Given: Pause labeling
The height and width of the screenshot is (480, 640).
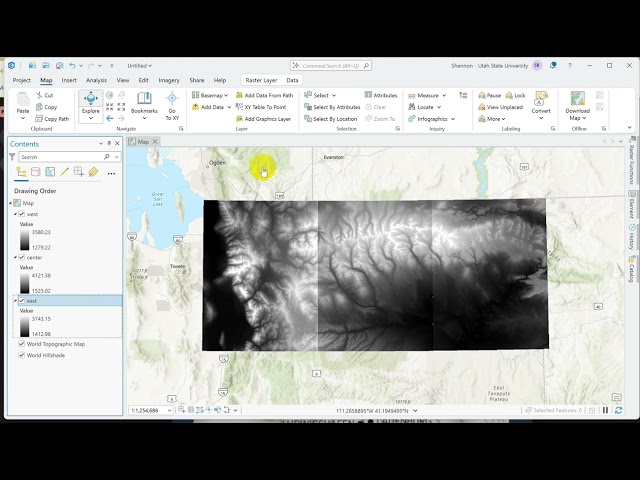Looking at the screenshot, I should pyautogui.click(x=489, y=95).
